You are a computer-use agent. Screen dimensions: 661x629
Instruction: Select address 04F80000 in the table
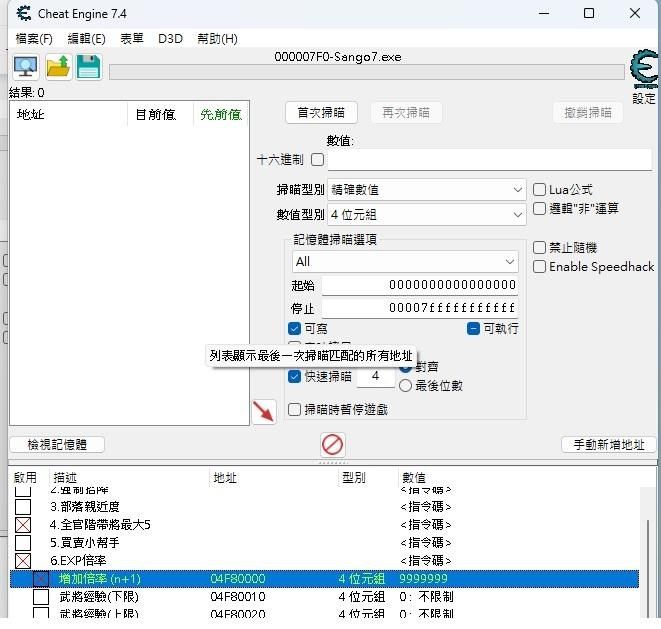click(238, 579)
